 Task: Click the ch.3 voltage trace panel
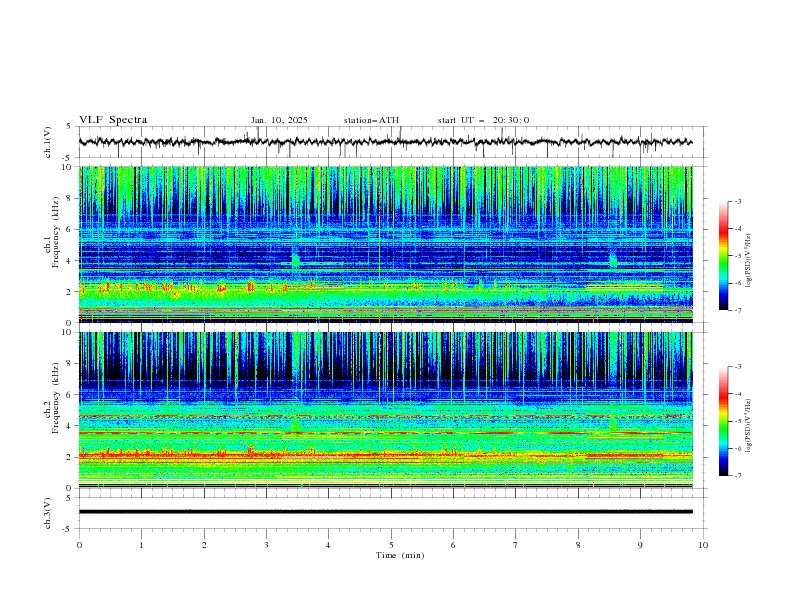(393, 513)
